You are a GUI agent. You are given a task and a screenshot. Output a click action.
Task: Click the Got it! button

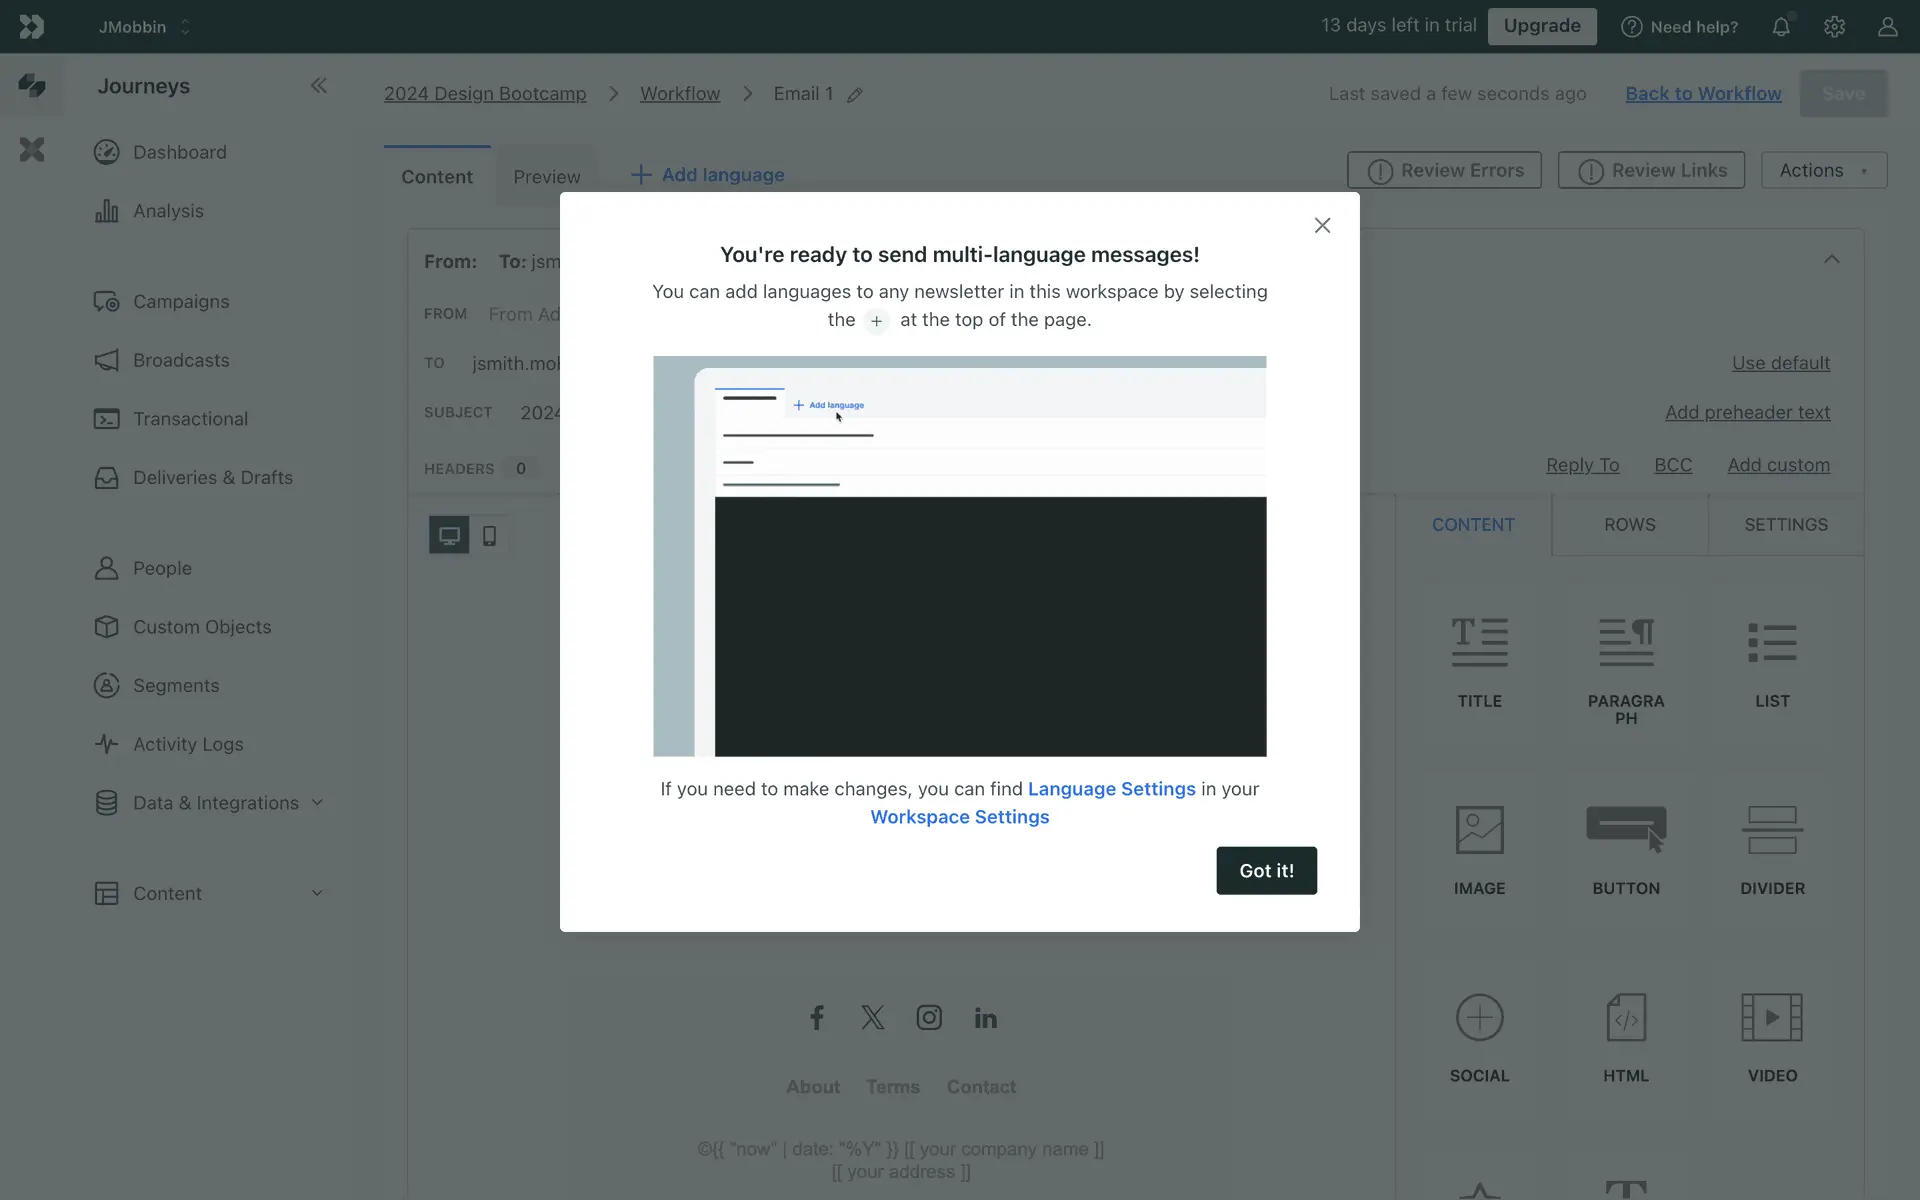[x=1266, y=871]
